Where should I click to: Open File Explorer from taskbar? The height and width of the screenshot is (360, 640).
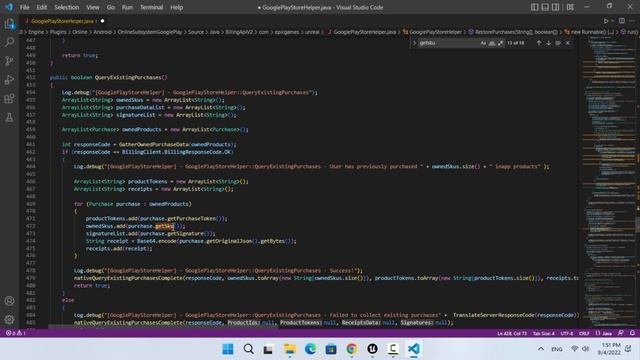289,349
